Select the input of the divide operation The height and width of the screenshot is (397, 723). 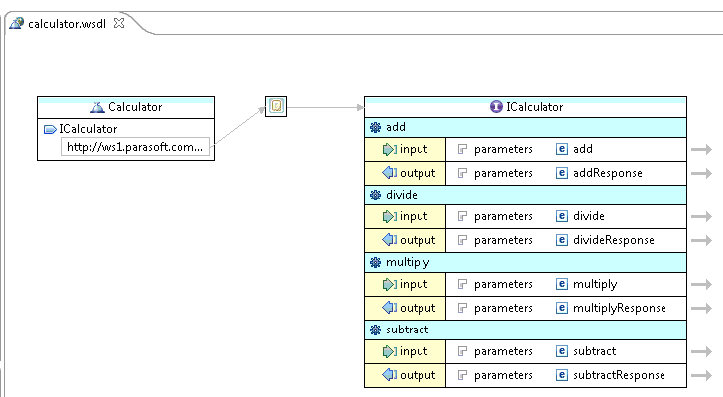pos(405,216)
